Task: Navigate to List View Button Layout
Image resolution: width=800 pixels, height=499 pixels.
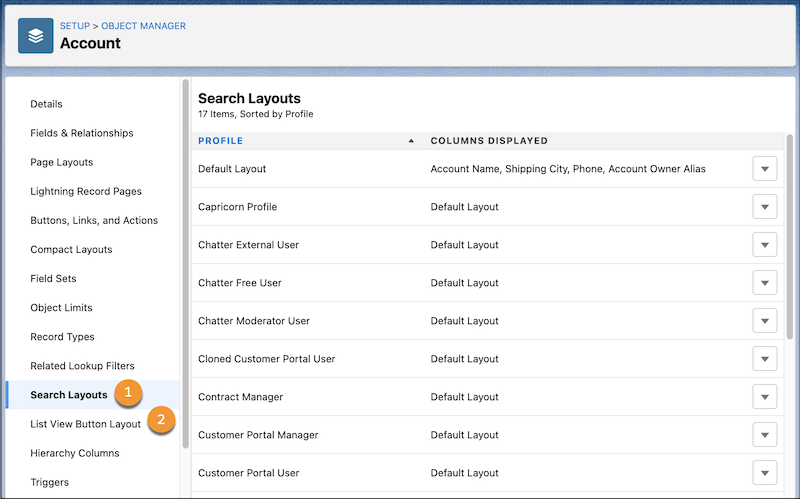Action: pyautogui.click(x=86, y=424)
